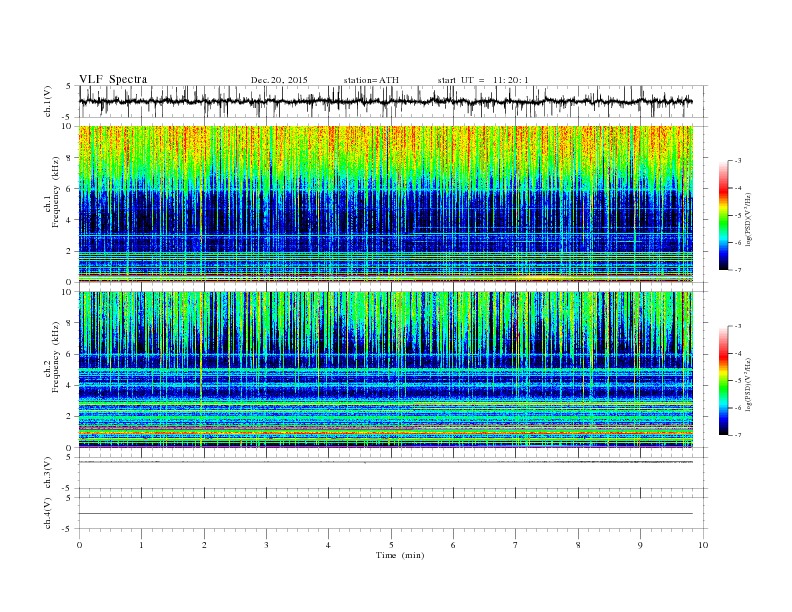Screen dimensions: 792x612
Task: Click the ch.1 spectrogram color bar
Action: tap(723, 215)
